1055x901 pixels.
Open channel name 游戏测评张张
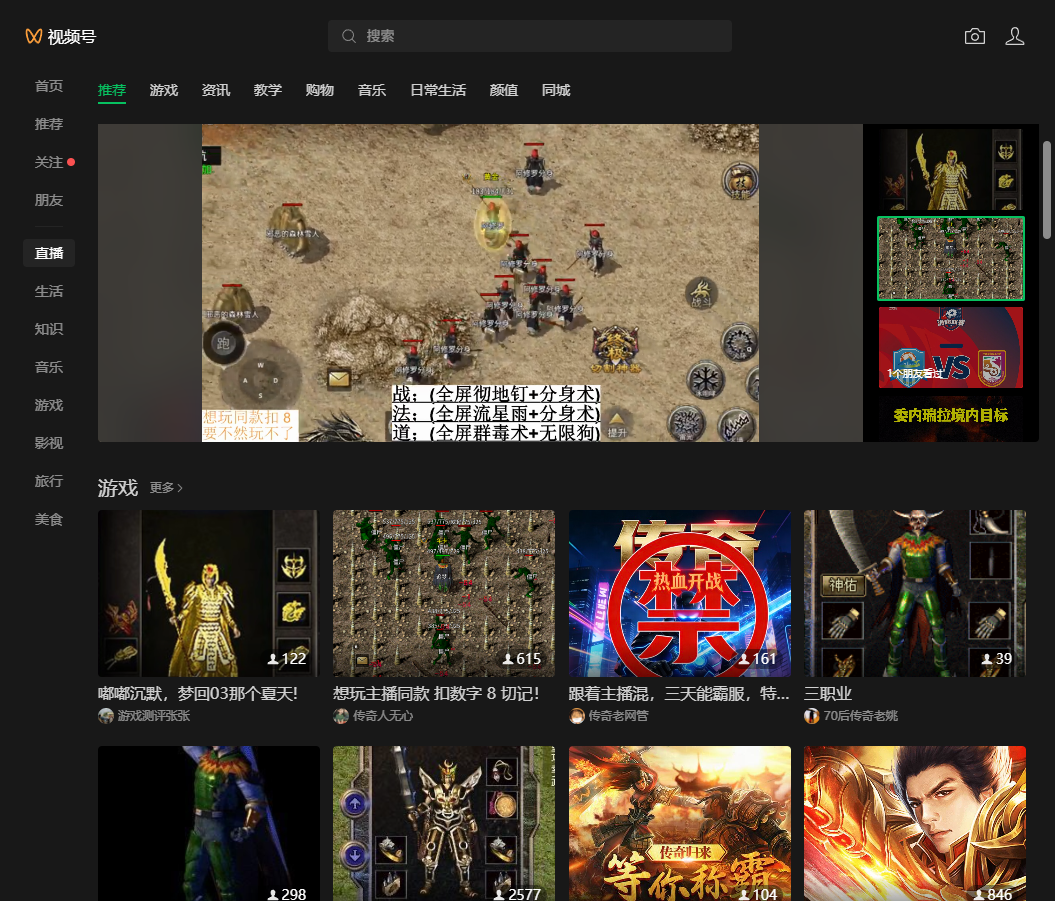coord(154,716)
